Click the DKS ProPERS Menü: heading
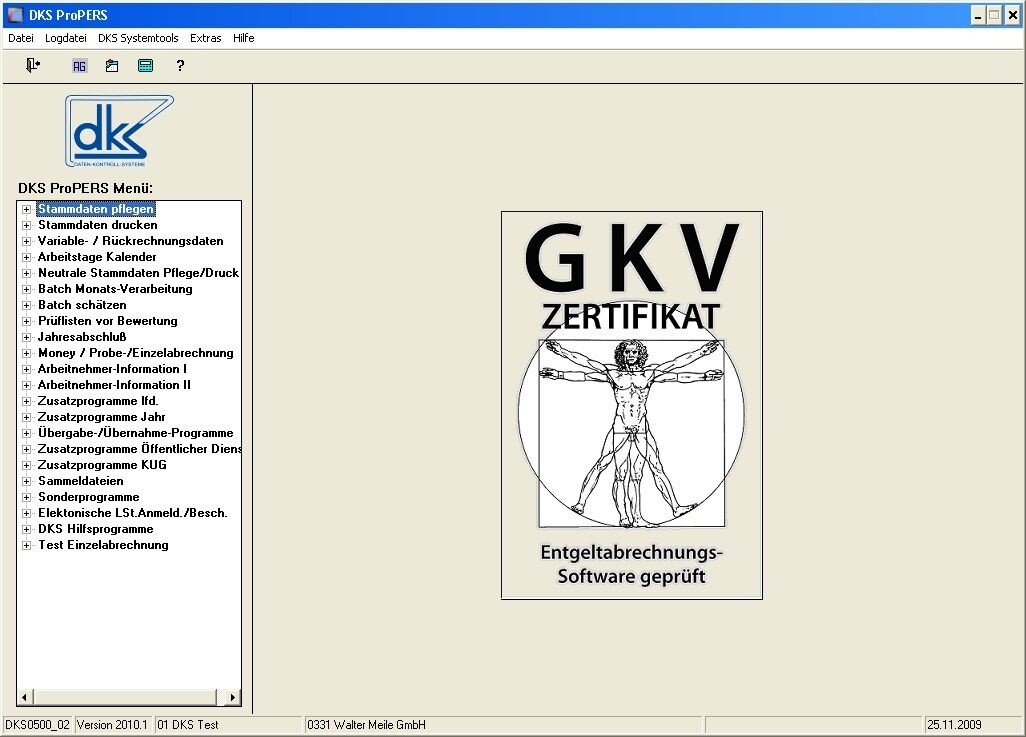 (85, 189)
